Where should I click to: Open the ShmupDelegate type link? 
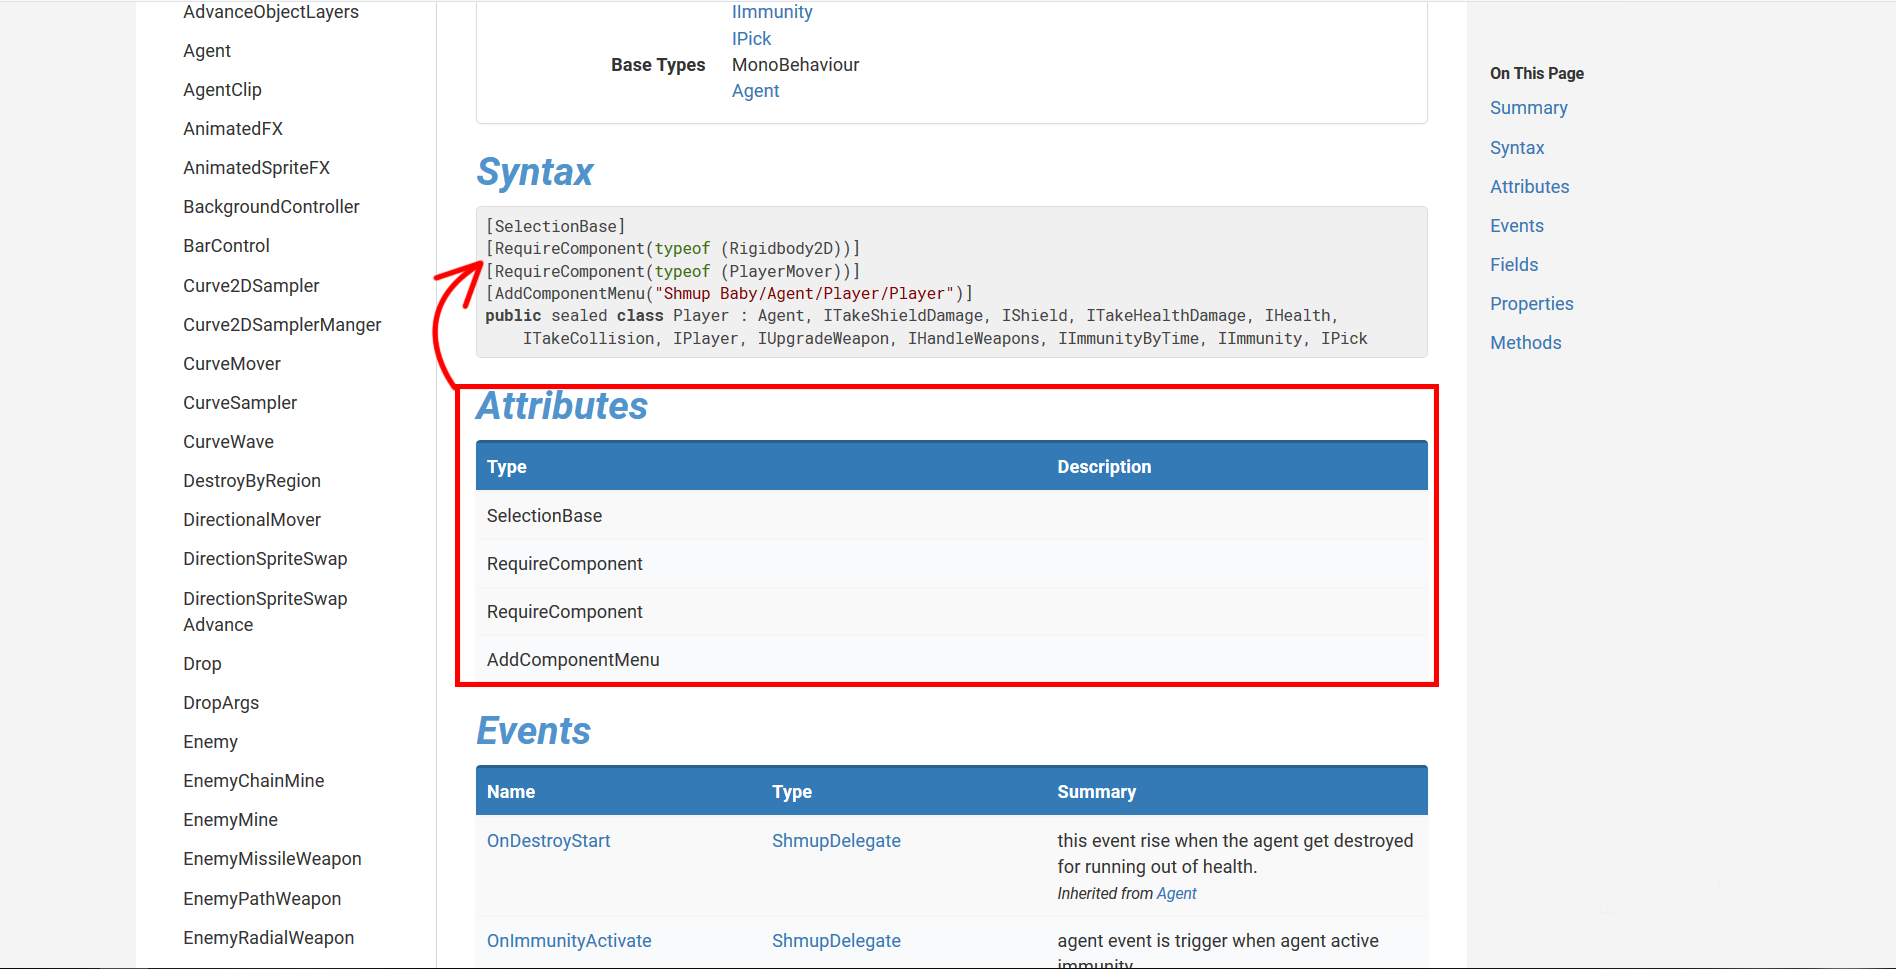pos(836,840)
